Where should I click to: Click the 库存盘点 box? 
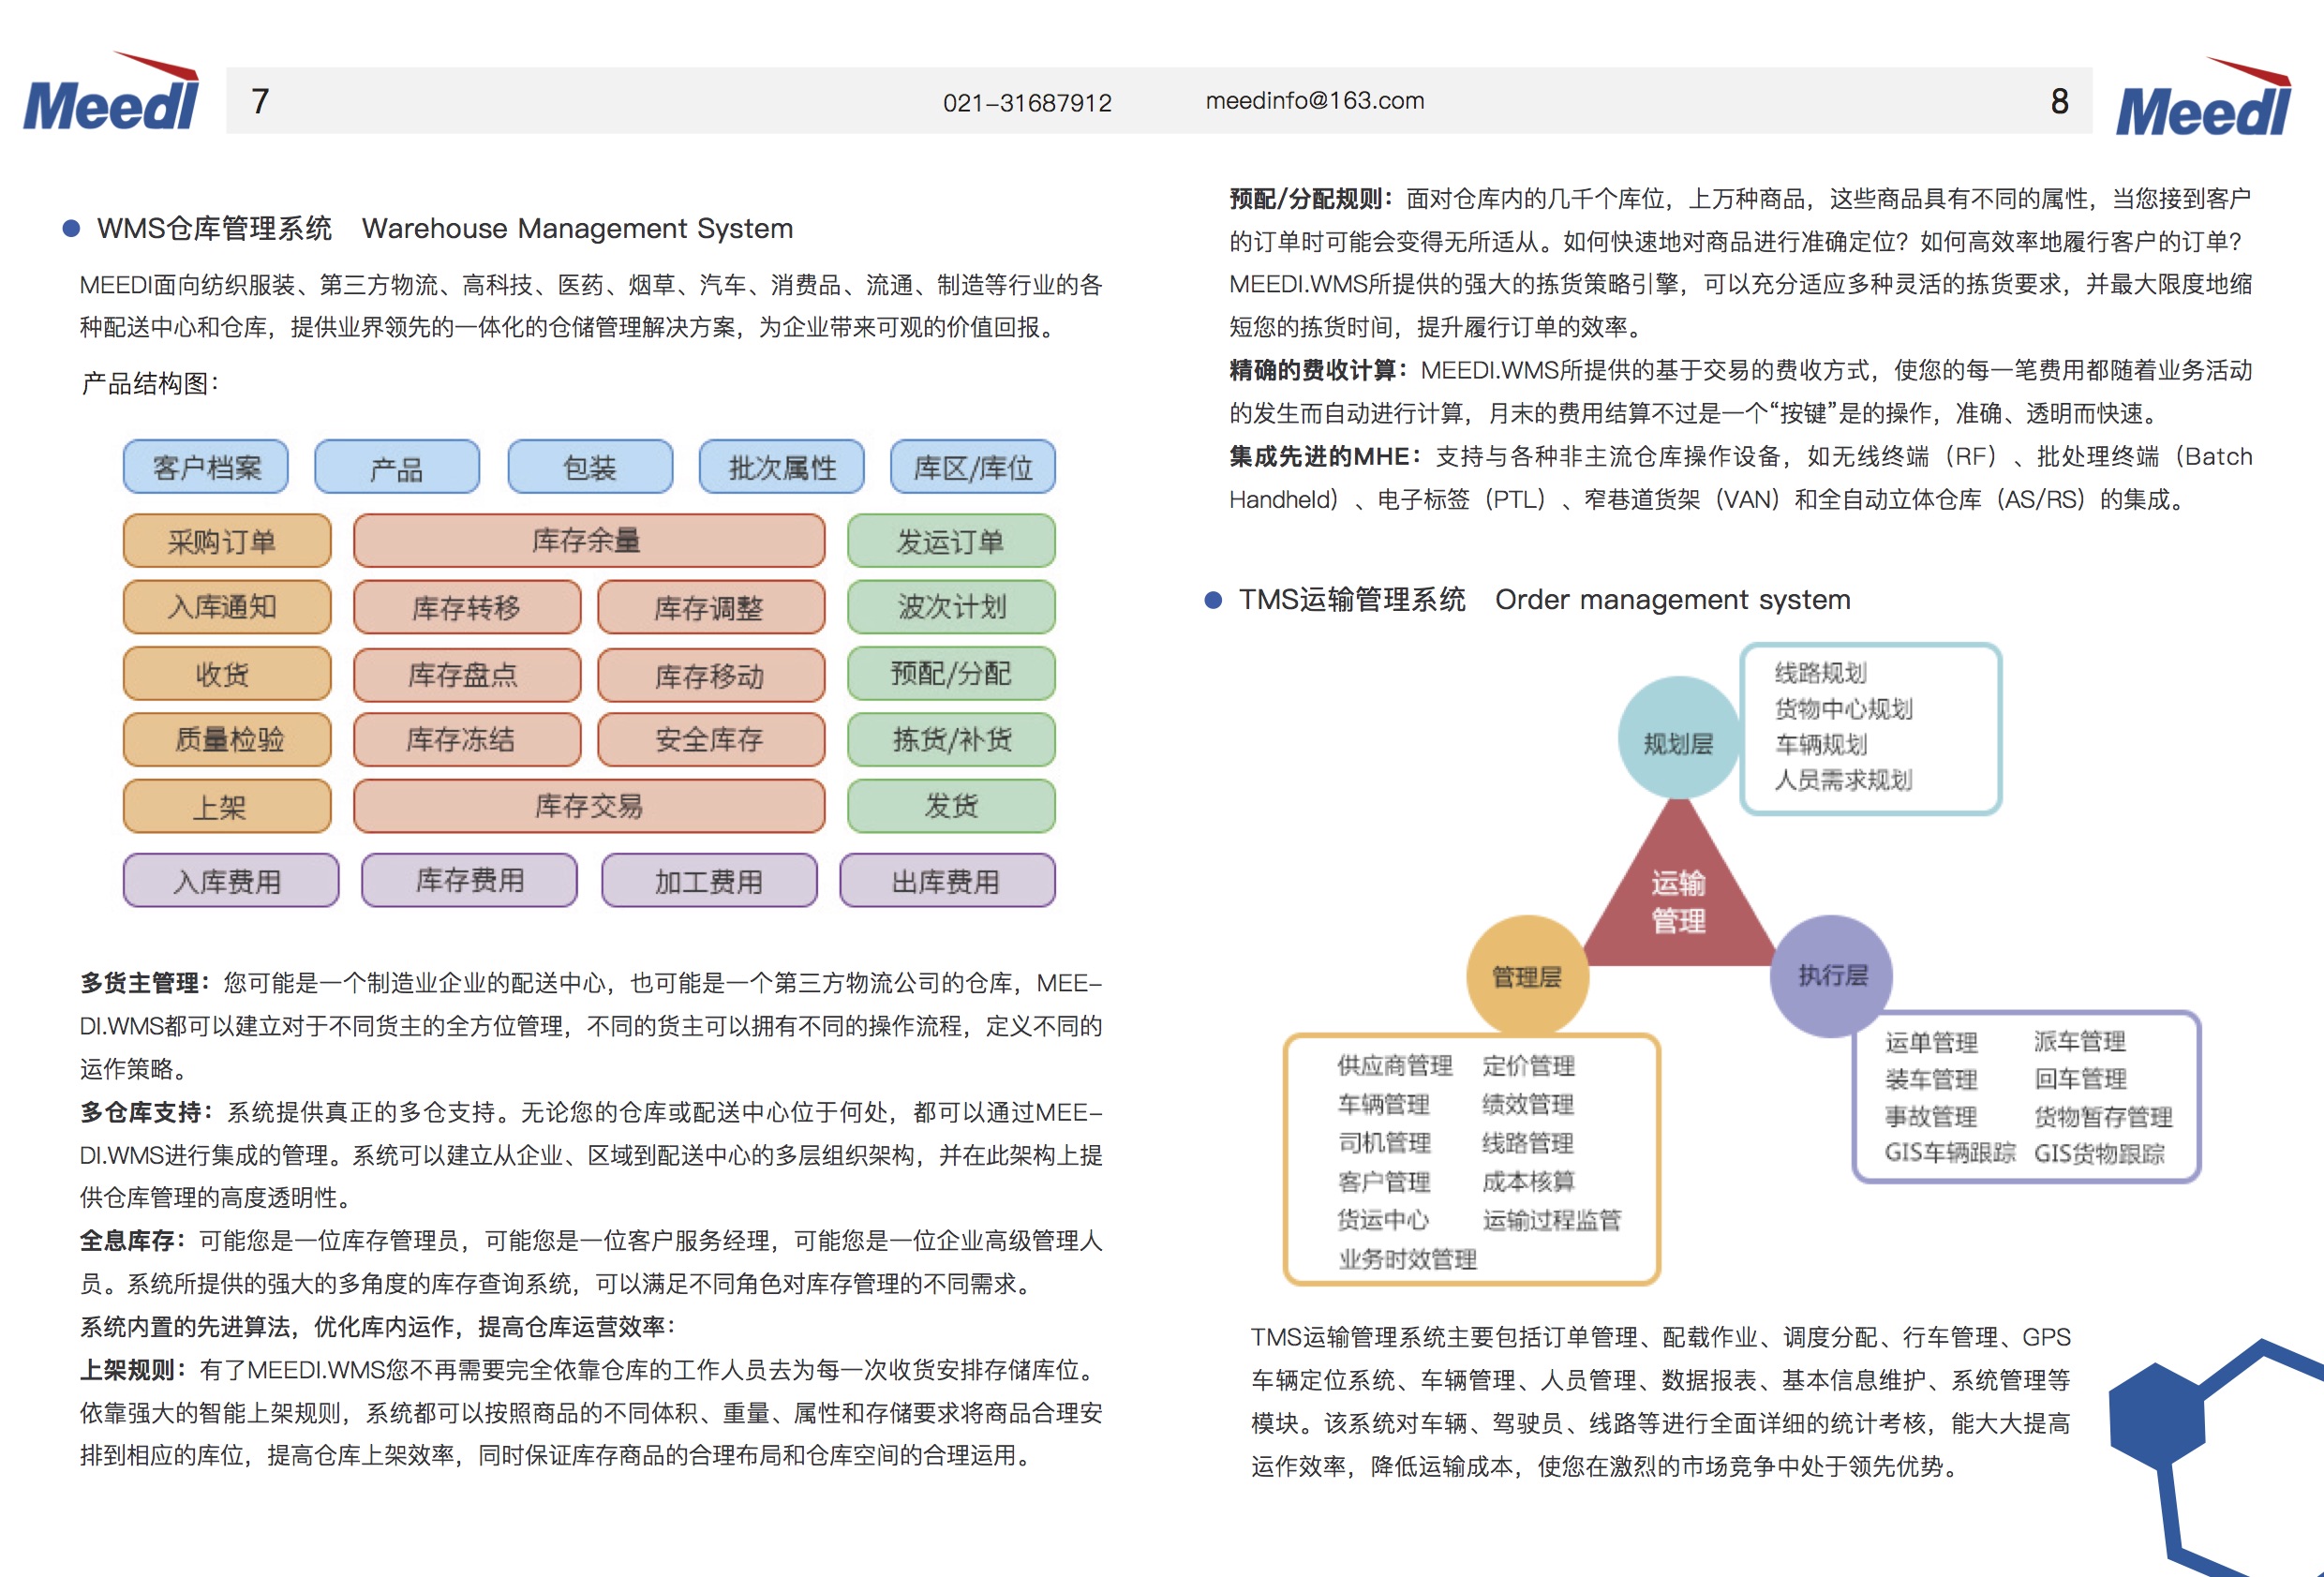[467, 674]
